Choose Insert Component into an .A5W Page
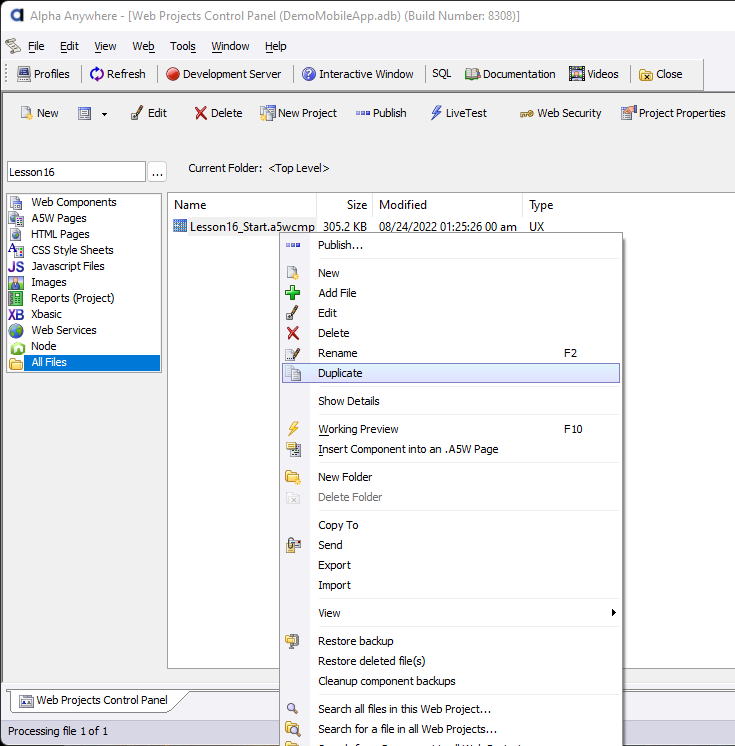This screenshot has width=735, height=746. click(451, 449)
